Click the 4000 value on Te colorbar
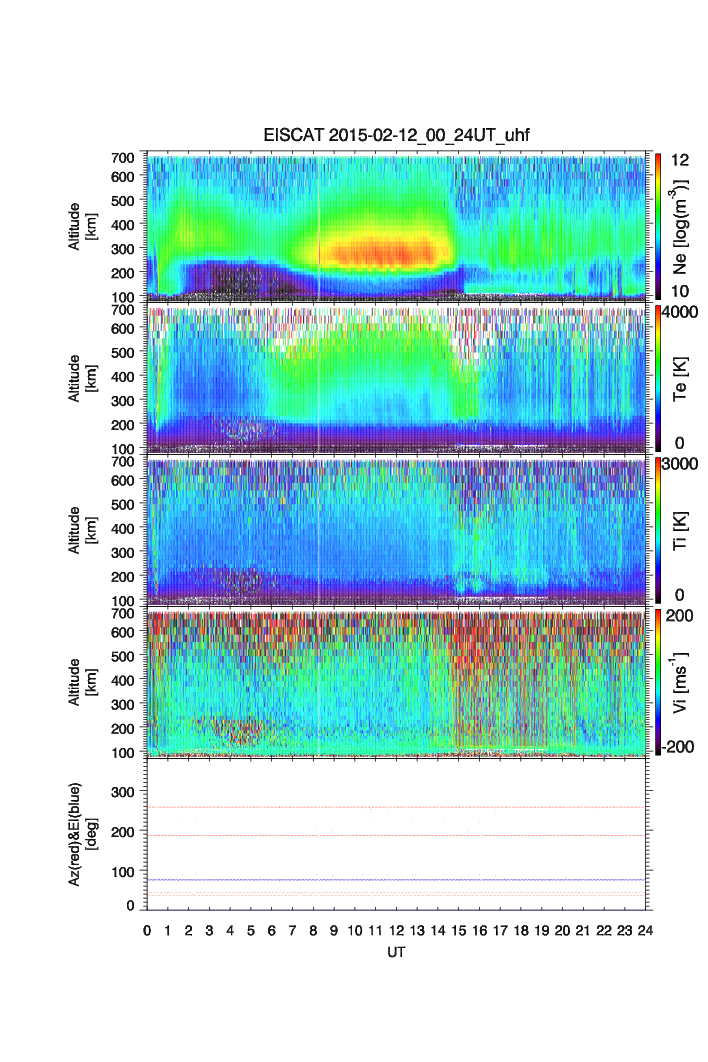 680,312
